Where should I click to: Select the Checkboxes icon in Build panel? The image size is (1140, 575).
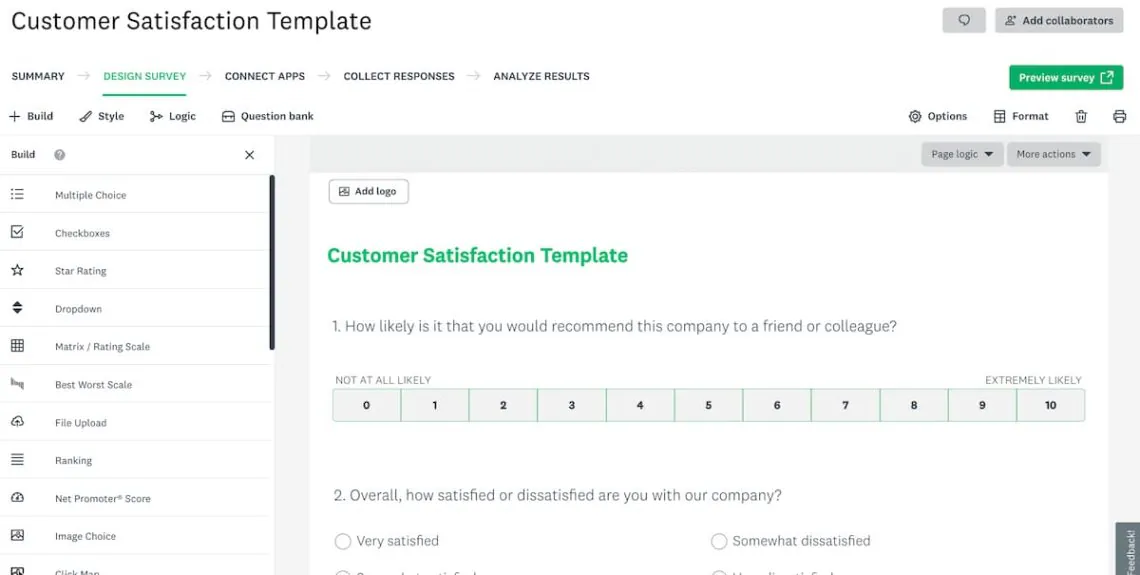[x=17, y=232]
